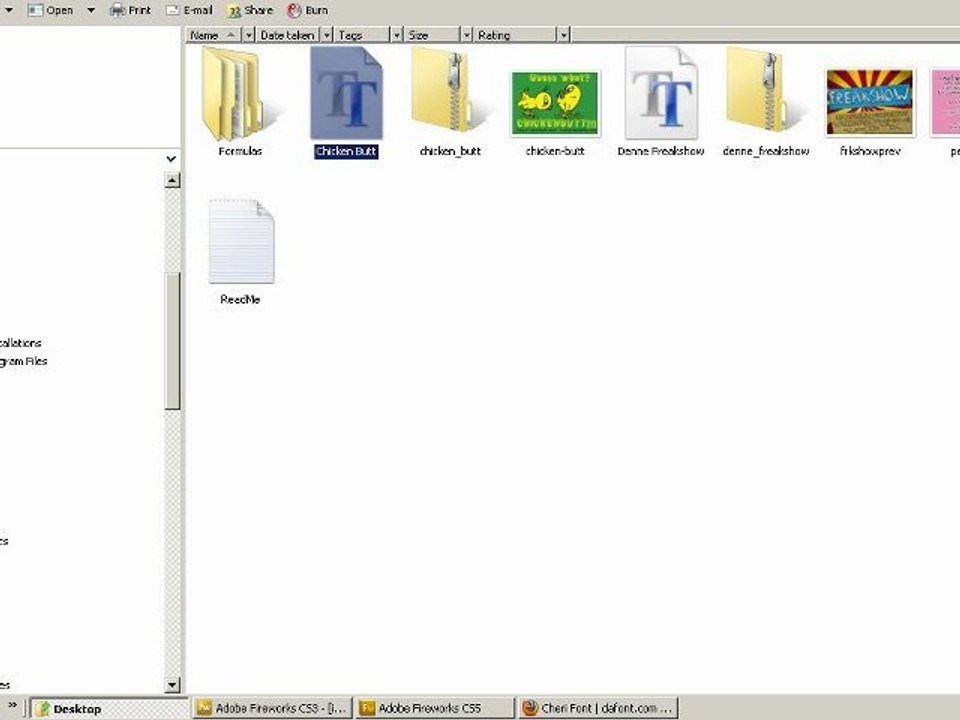Select the Program Files tree entry
Screen dimensions: 960x720
click(x=23, y=361)
